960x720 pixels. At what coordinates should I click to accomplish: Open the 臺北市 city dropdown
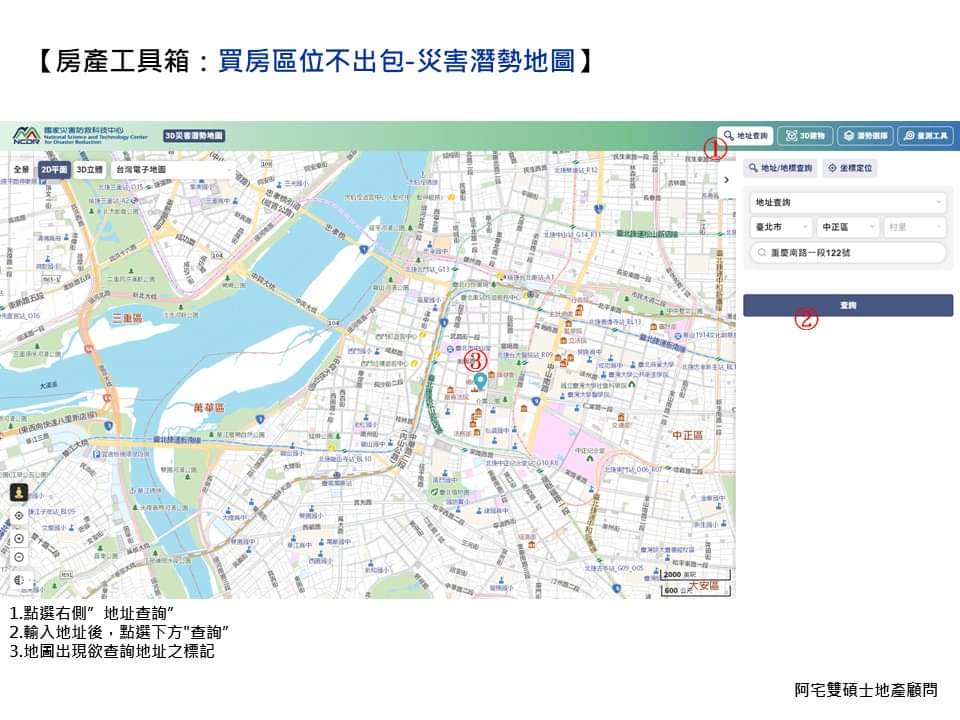pos(781,227)
